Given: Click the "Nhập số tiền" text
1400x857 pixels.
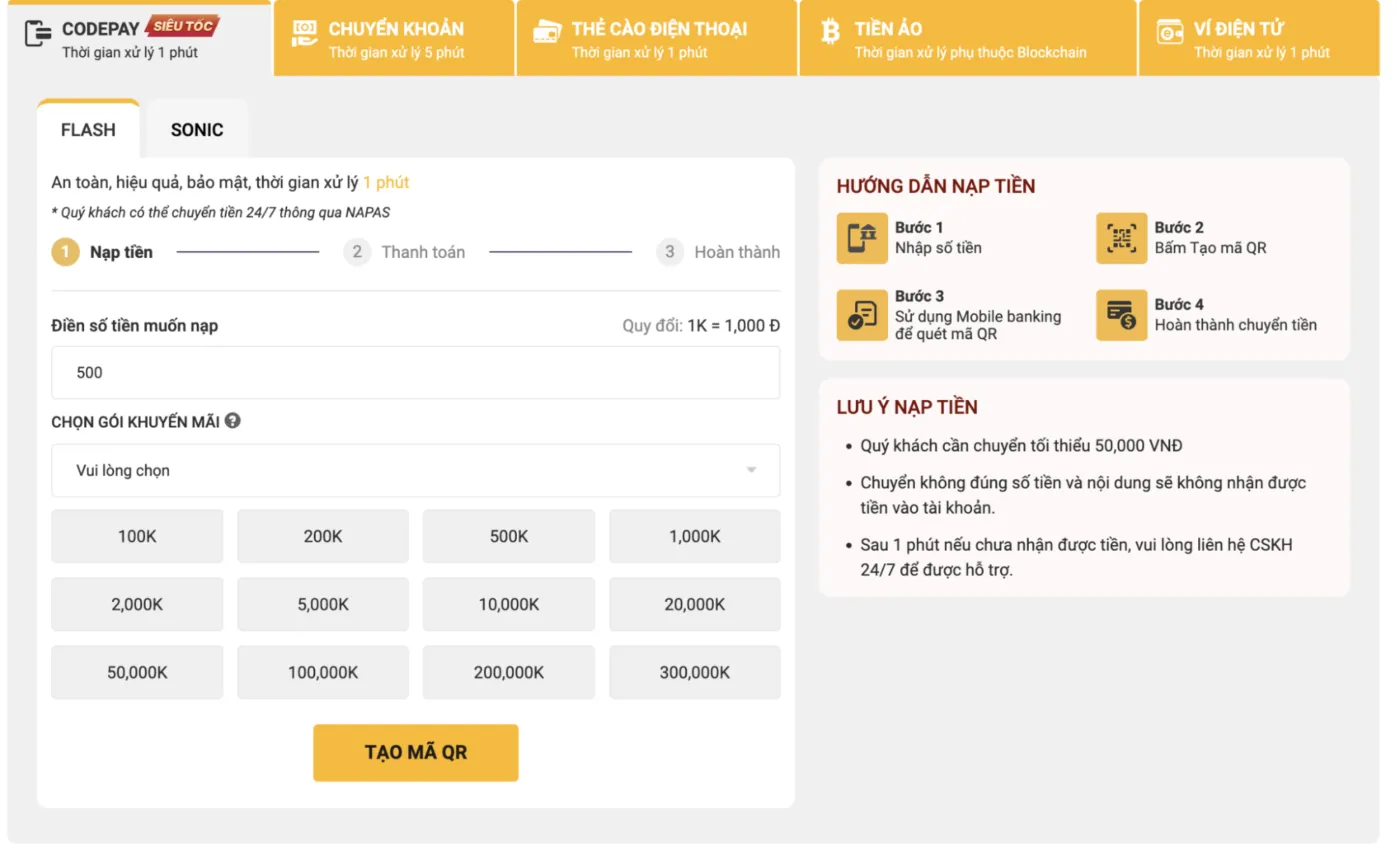Looking at the screenshot, I should [938, 247].
